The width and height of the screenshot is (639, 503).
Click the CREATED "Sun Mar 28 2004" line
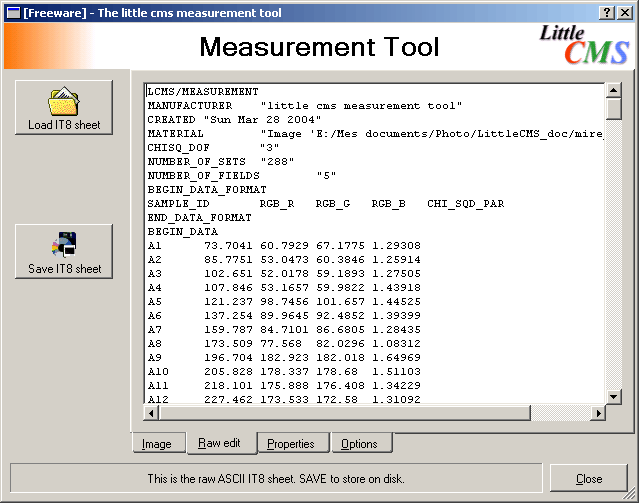coord(234,119)
